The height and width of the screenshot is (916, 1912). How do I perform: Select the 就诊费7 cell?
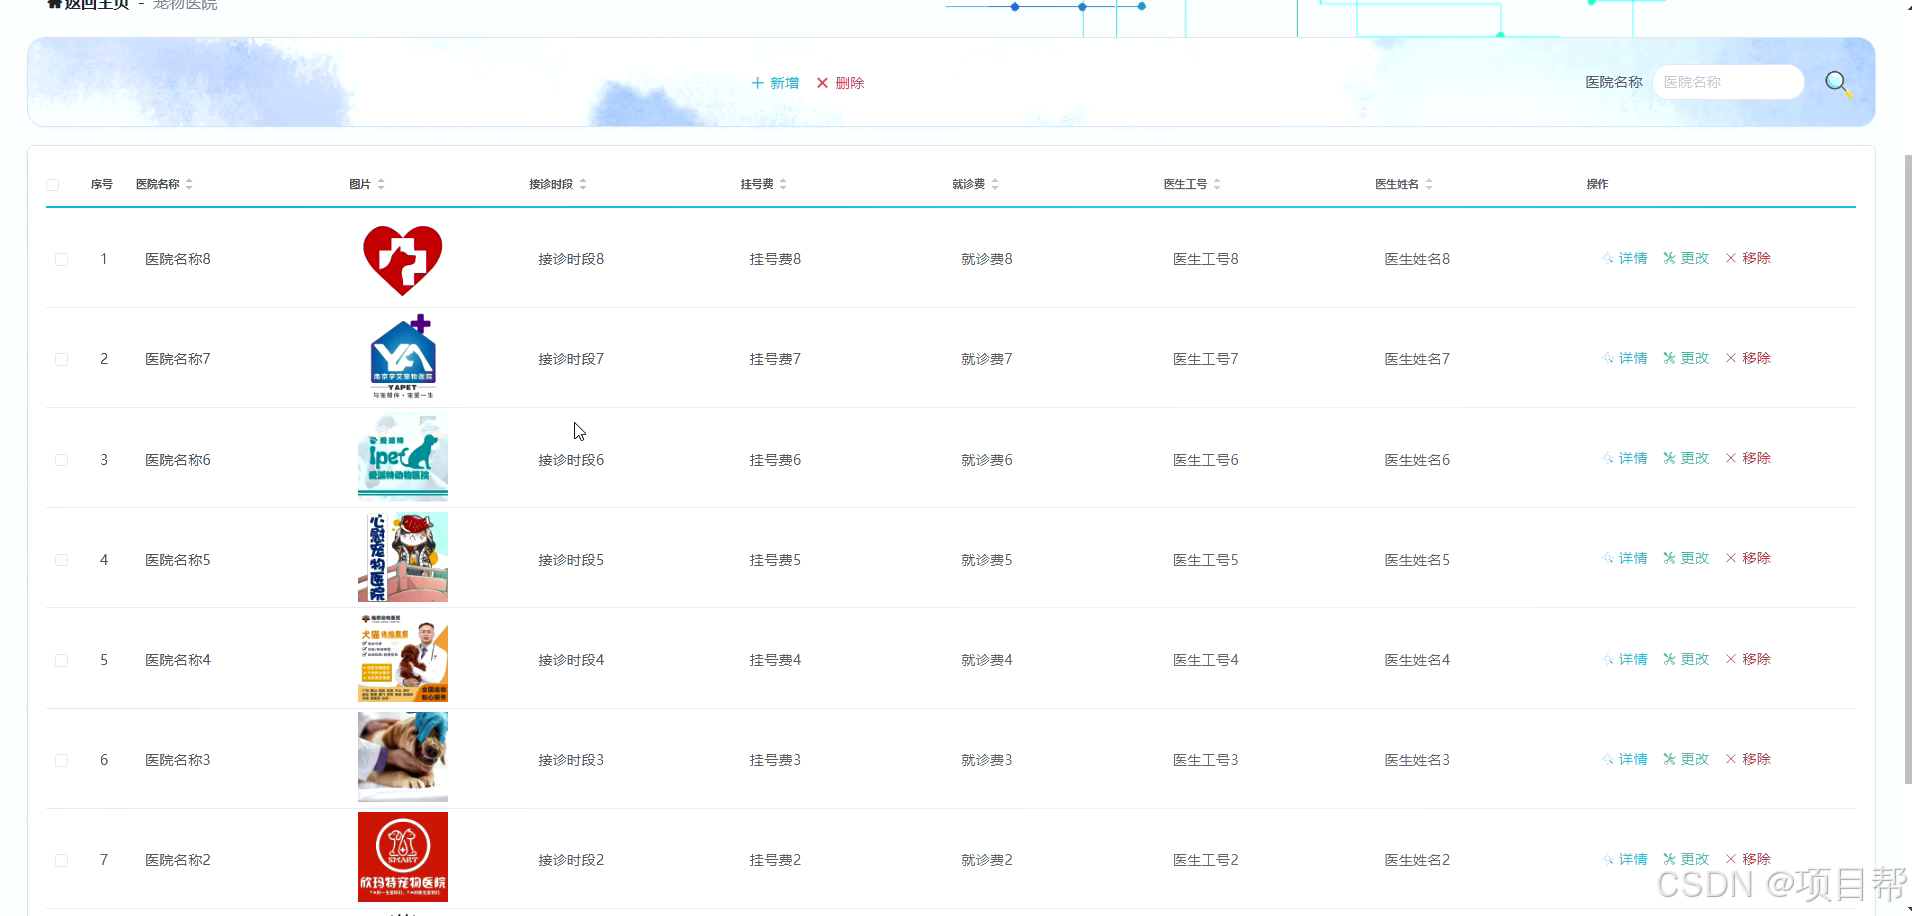coord(987,359)
